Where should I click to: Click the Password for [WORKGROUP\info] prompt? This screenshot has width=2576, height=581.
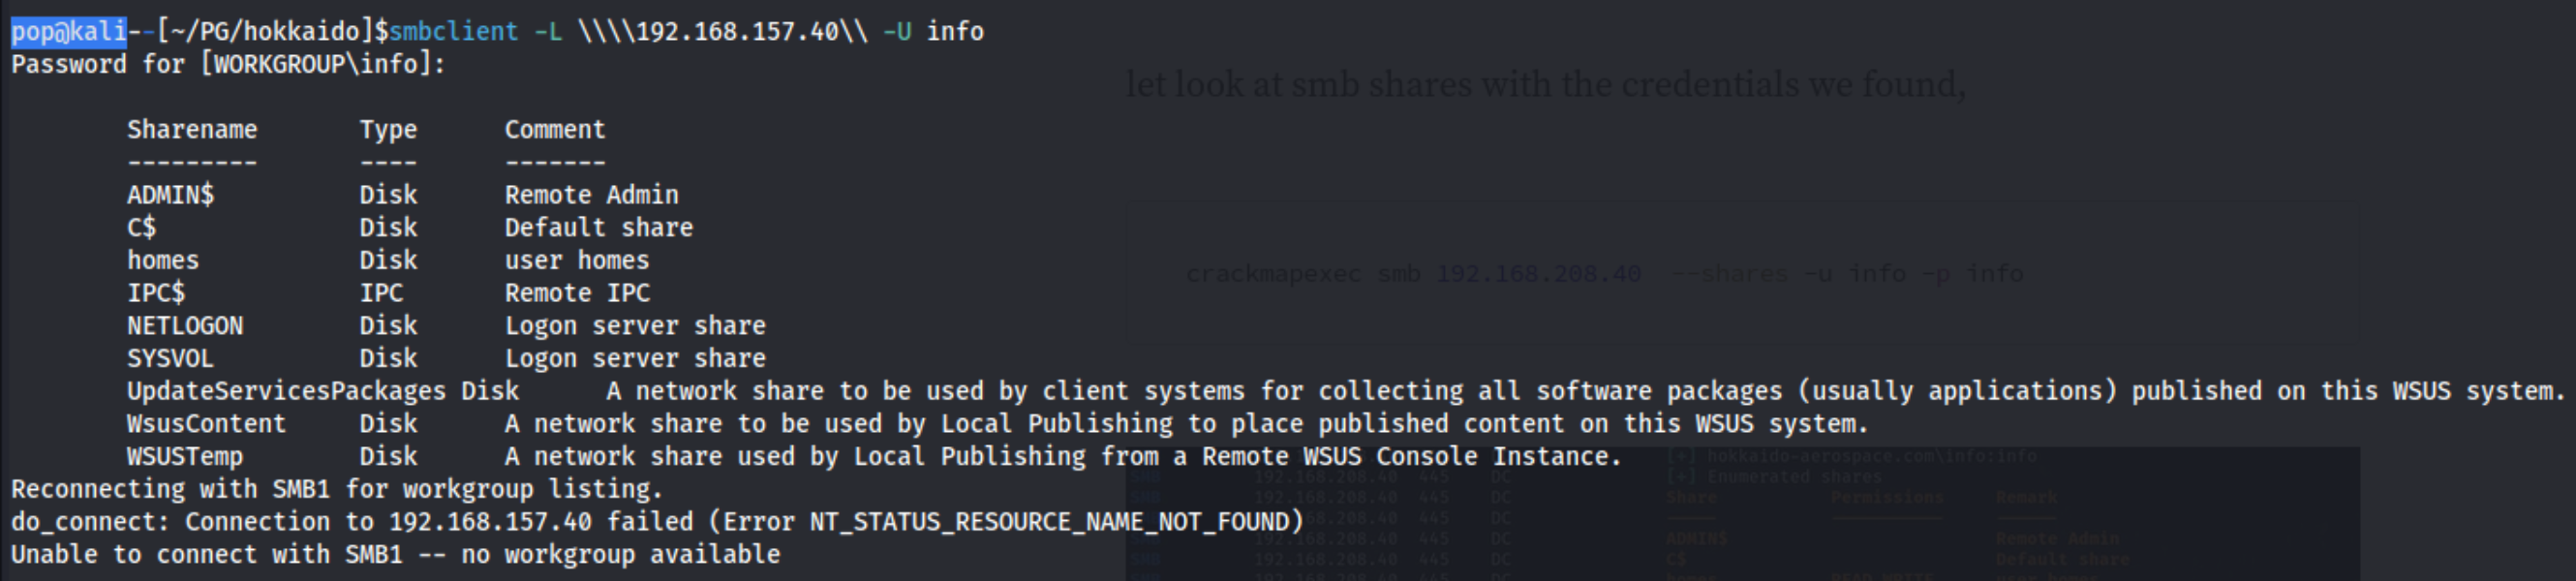coord(228,65)
